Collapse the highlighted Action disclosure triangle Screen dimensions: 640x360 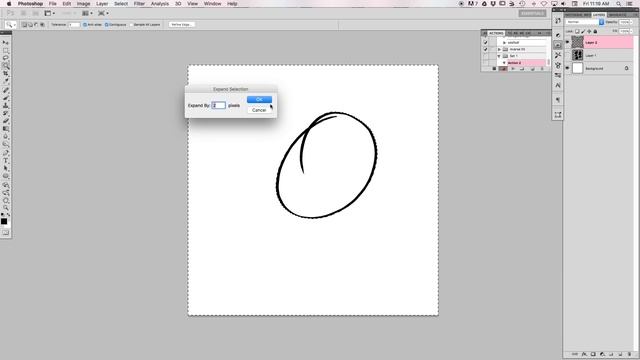[504, 63]
